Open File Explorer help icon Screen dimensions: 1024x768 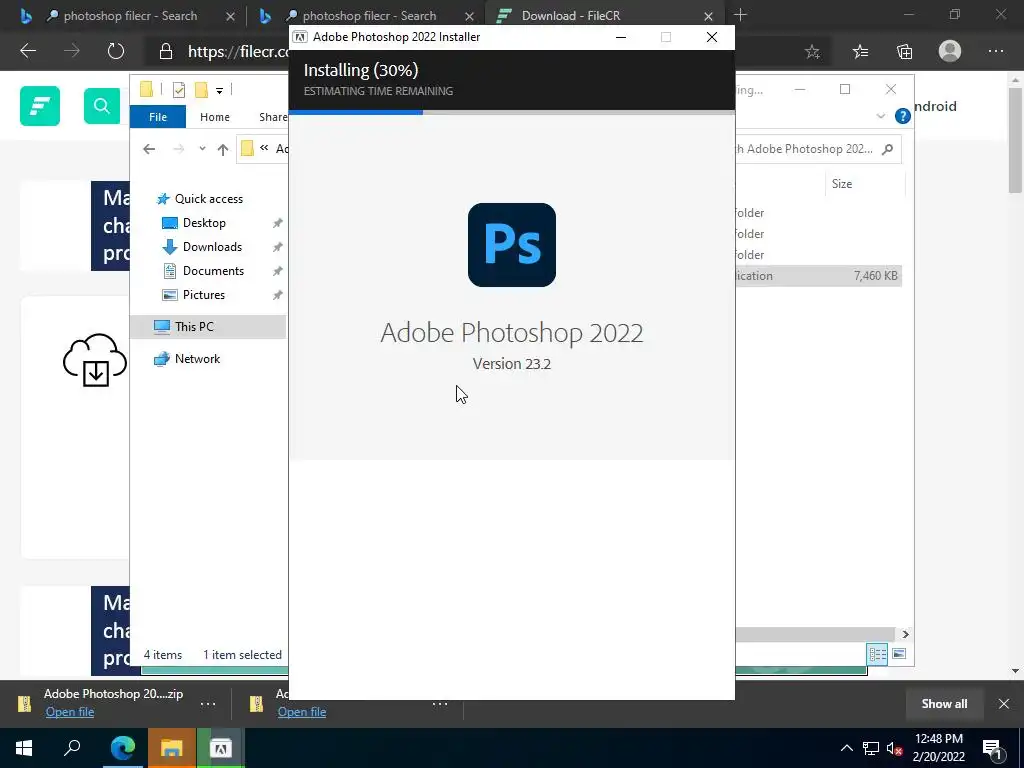tap(903, 116)
